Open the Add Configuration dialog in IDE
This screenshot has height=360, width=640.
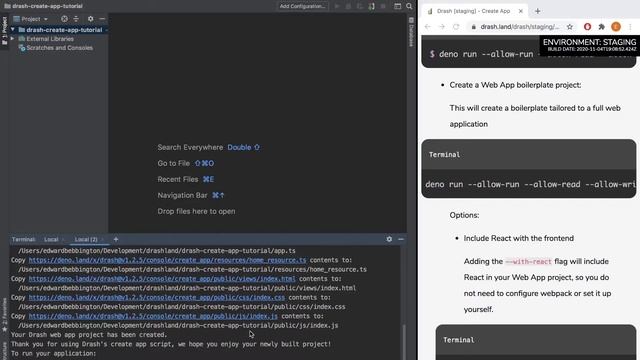(x=302, y=6)
